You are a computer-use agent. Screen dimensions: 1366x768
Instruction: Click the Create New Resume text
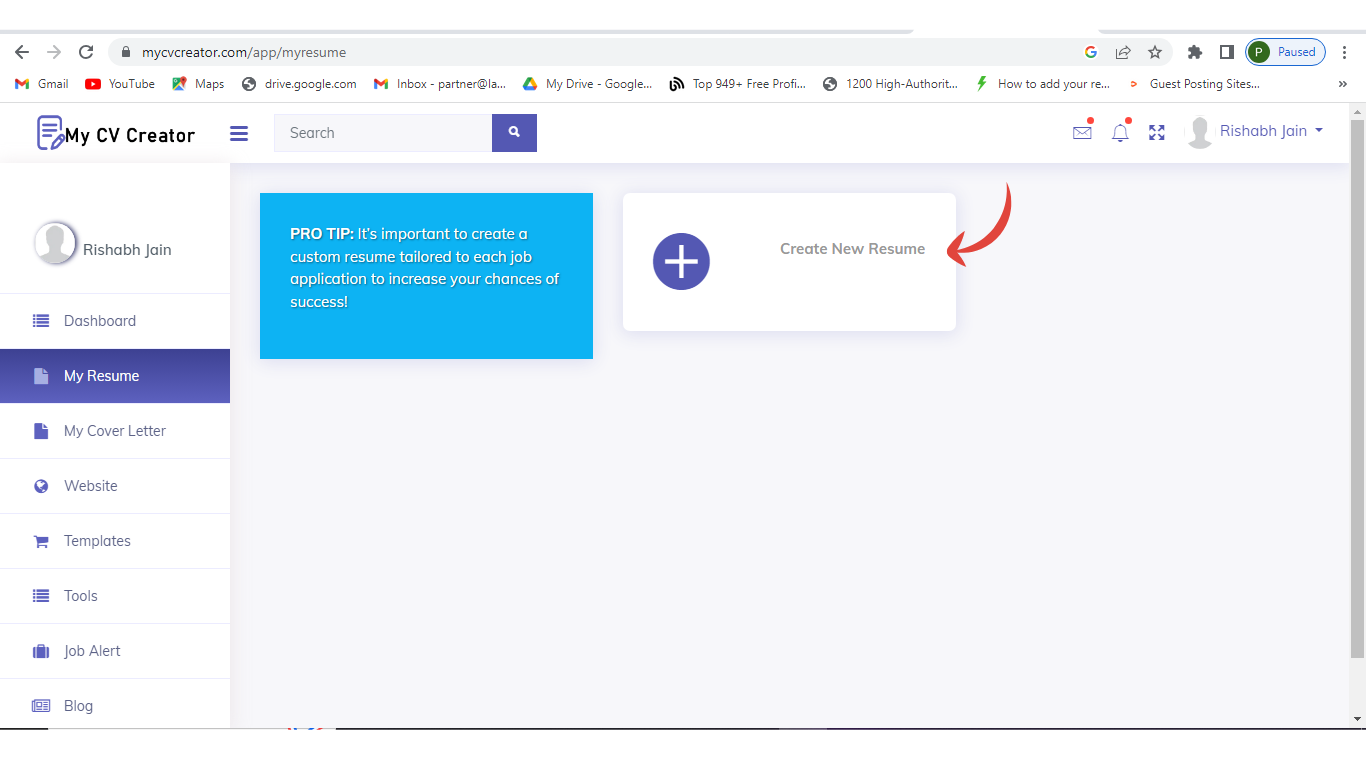click(852, 249)
